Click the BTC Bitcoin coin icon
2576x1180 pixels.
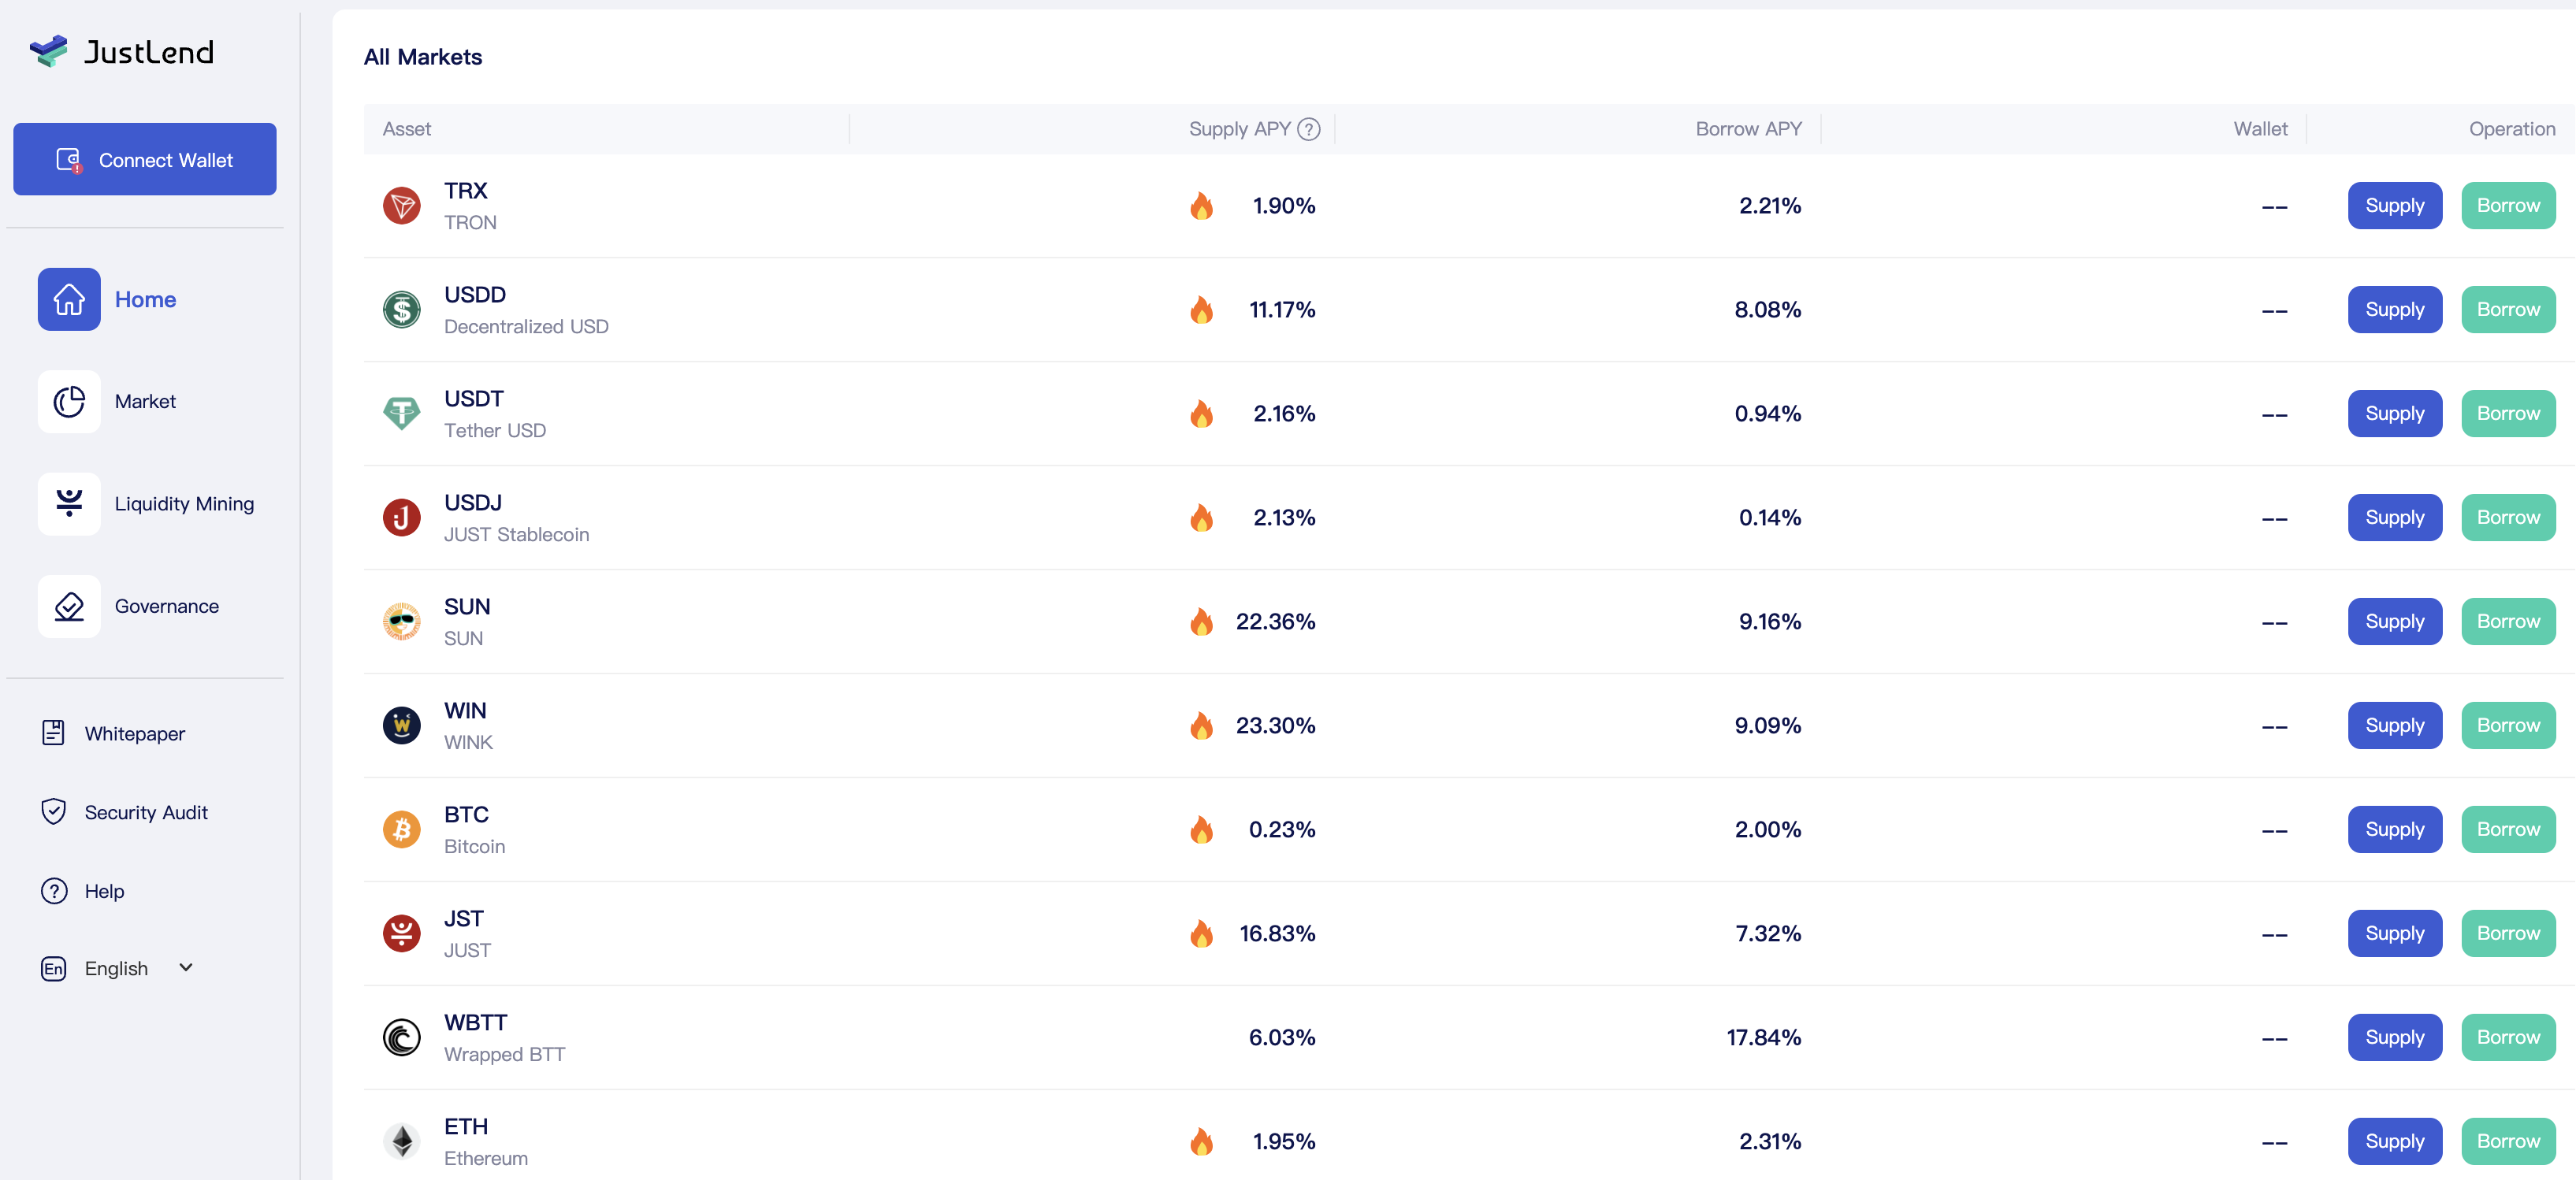click(x=402, y=829)
